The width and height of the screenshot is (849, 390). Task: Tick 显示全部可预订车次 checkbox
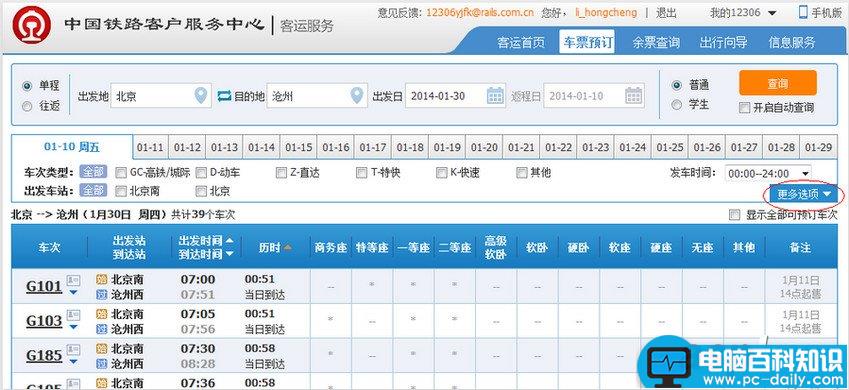[x=734, y=215]
